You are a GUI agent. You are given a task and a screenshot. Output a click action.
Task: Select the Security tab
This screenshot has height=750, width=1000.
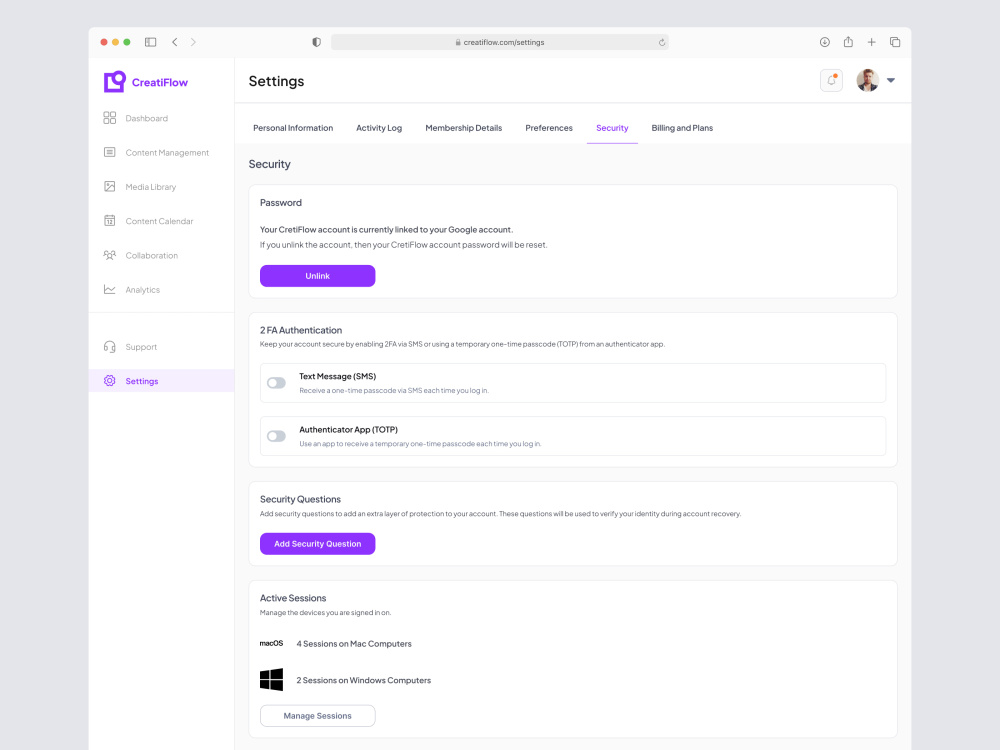(x=612, y=128)
